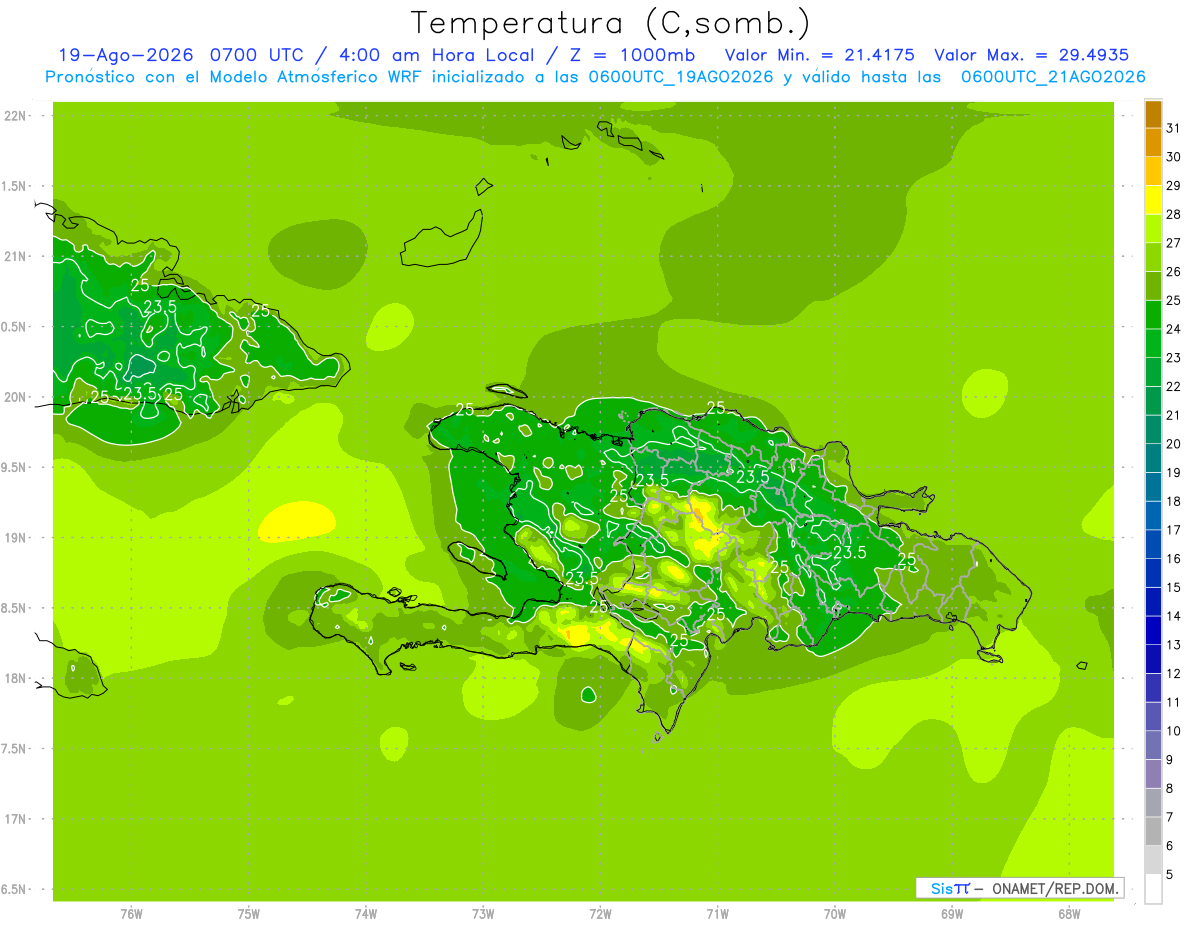Click the '21N' latitude axis label
Viewport: 1200px width, 927px height.
15,257
